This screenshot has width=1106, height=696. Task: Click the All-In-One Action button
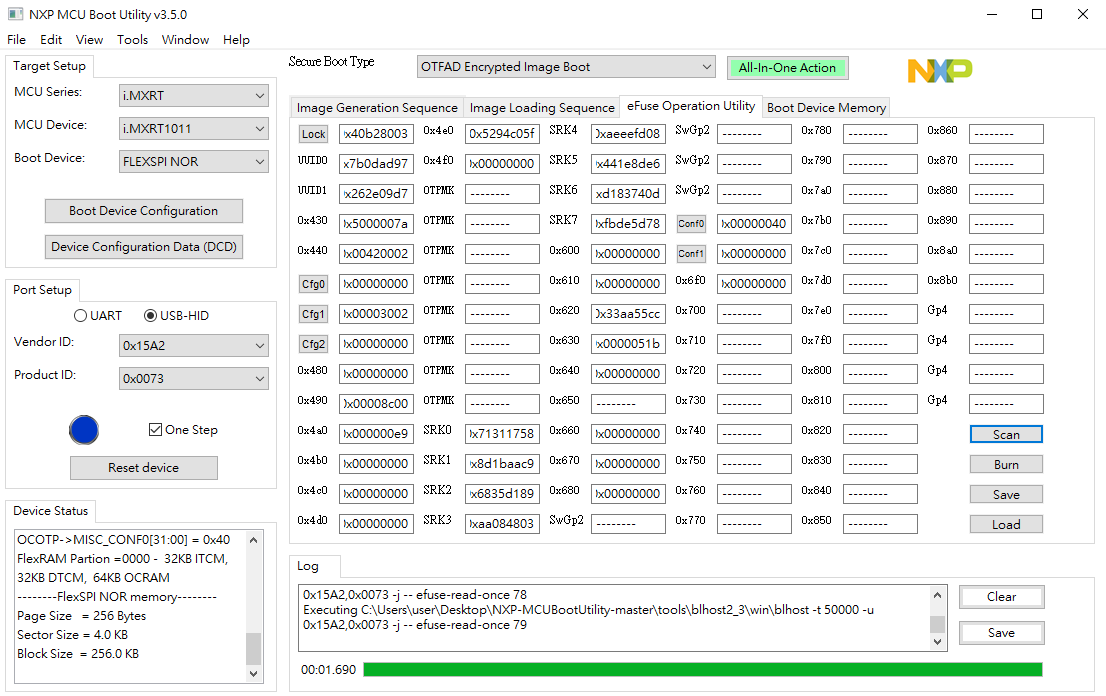787,67
